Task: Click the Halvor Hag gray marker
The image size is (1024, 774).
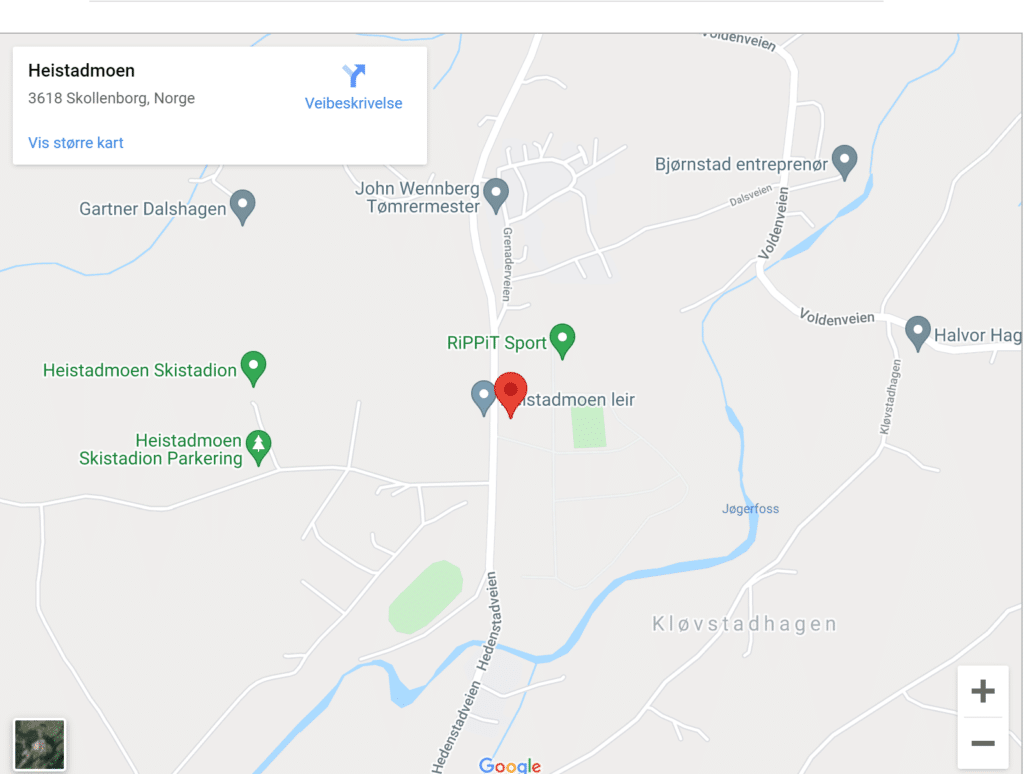Action: click(x=918, y=334)
